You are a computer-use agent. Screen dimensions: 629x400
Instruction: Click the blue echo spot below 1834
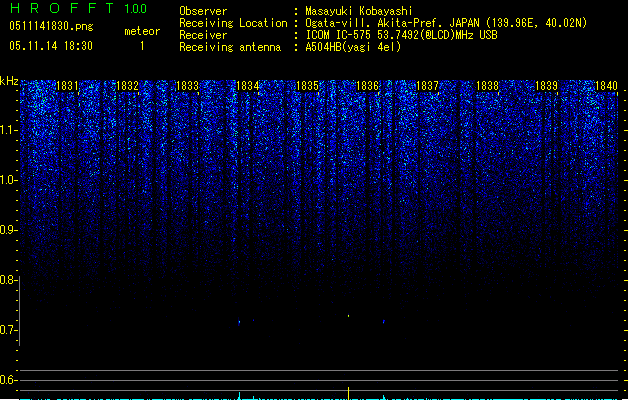click(x=239, y=322)
